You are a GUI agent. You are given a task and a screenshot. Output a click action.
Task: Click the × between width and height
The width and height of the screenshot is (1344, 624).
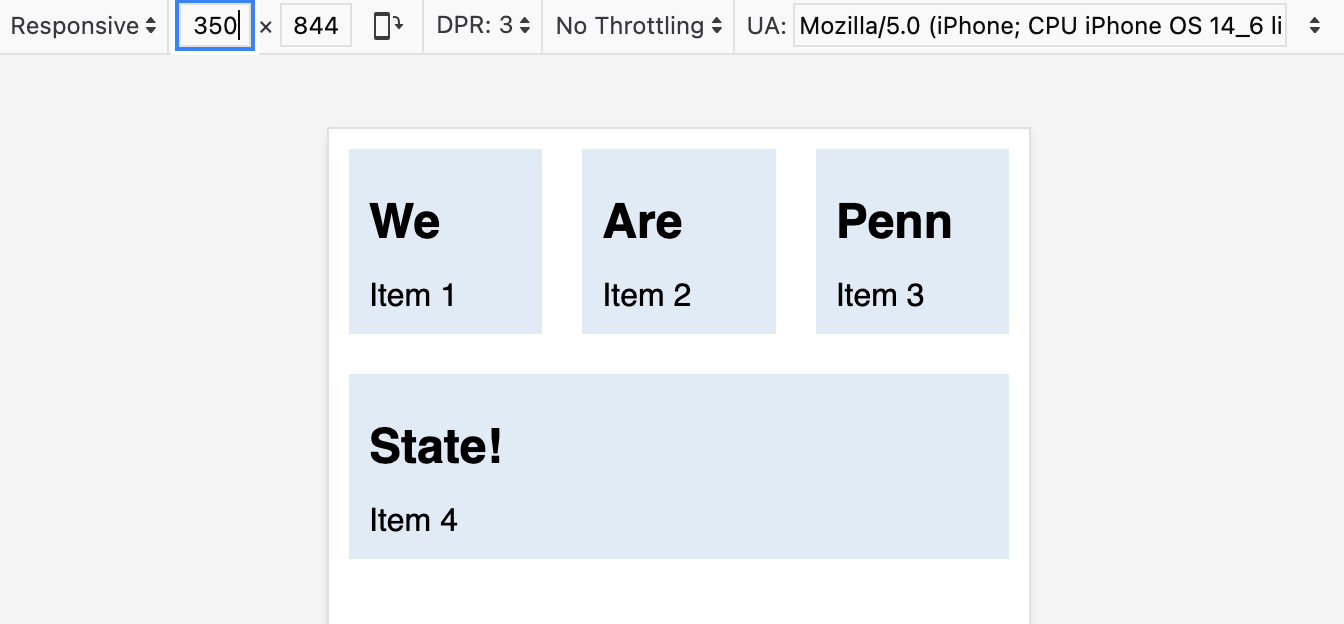266,27
